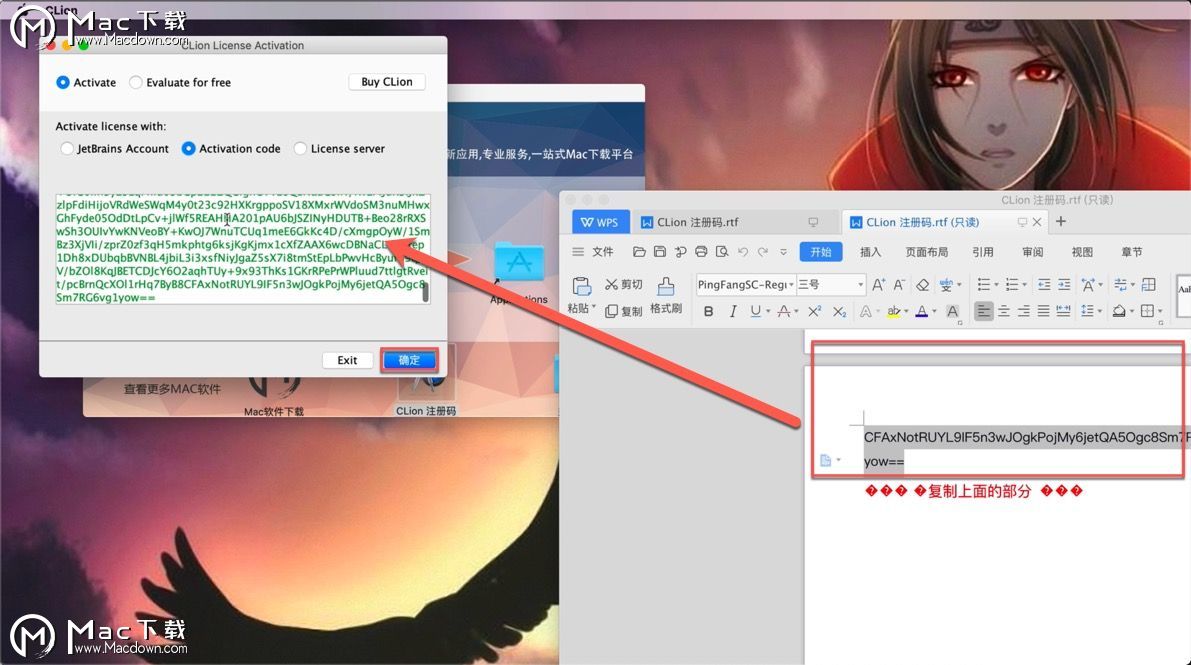Switch to the 审阅 ribbon tab
Viewport: 1191px width, 665px height.
point(1032,252)
